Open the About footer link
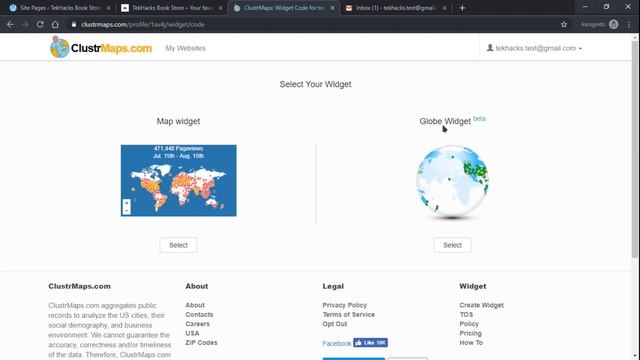 pyautogui.click(x=195, y=305)
